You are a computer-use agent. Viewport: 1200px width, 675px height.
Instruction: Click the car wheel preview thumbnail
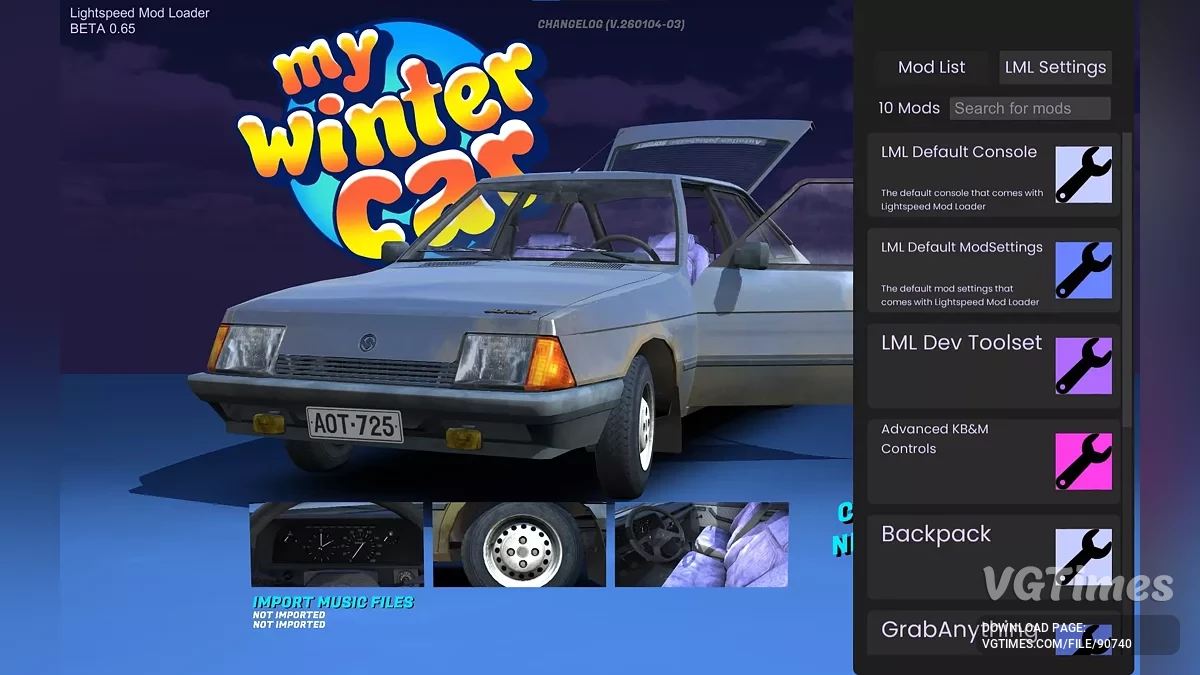[519, 544]
